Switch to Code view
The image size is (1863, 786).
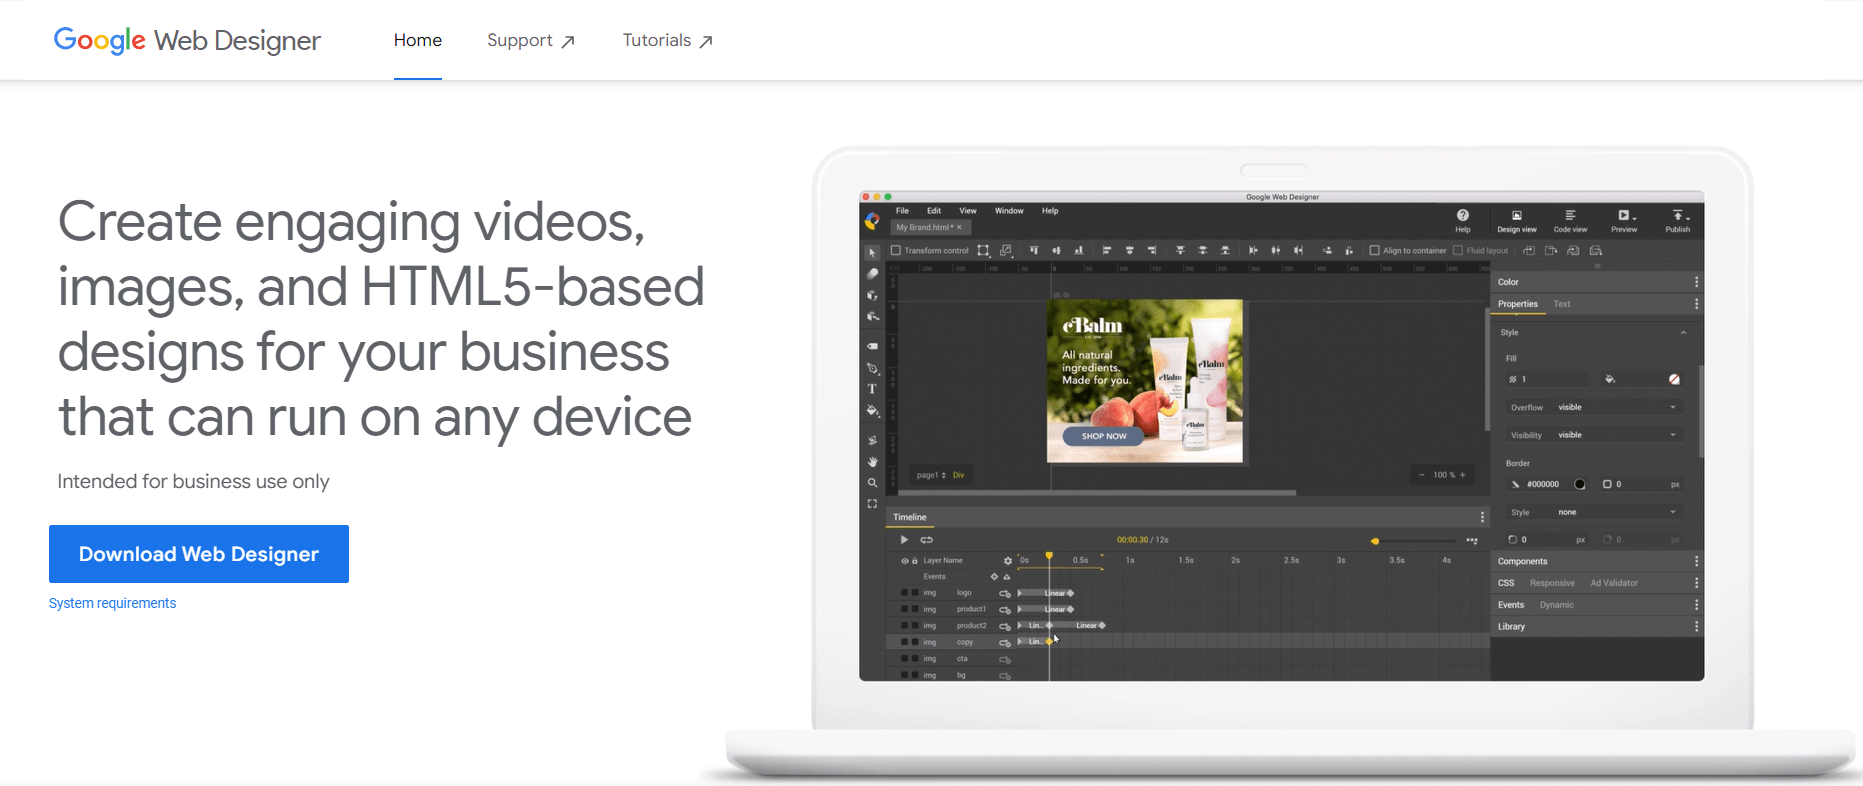tap(1570, 220)
